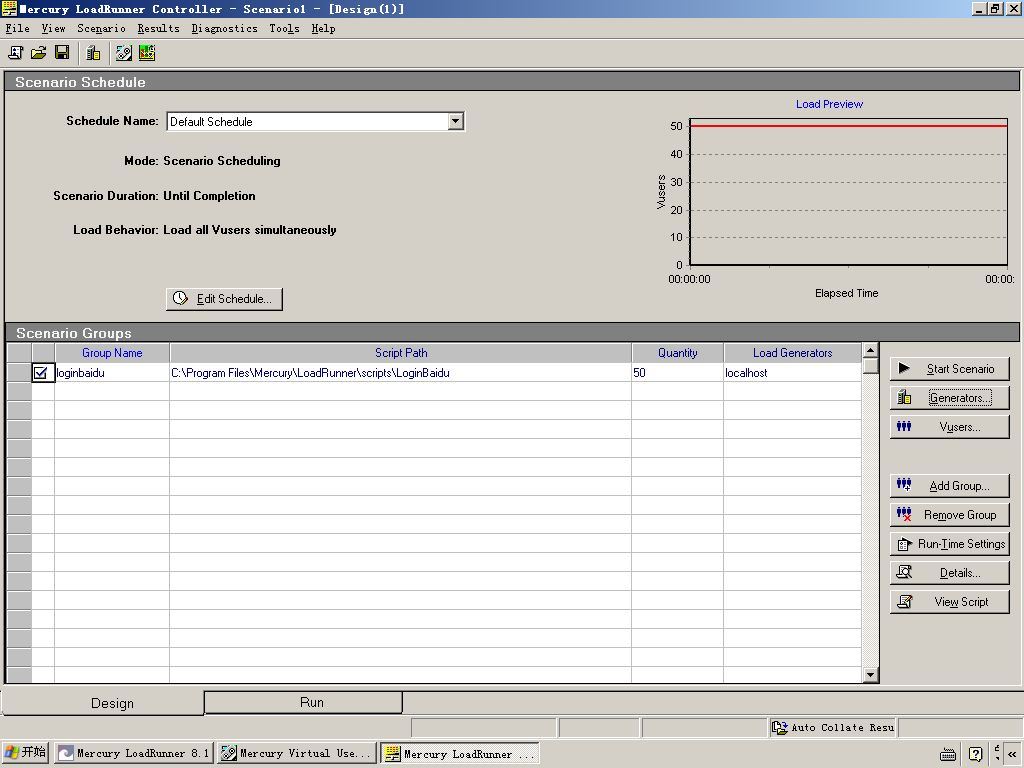Click the Quantity column header

678,353
